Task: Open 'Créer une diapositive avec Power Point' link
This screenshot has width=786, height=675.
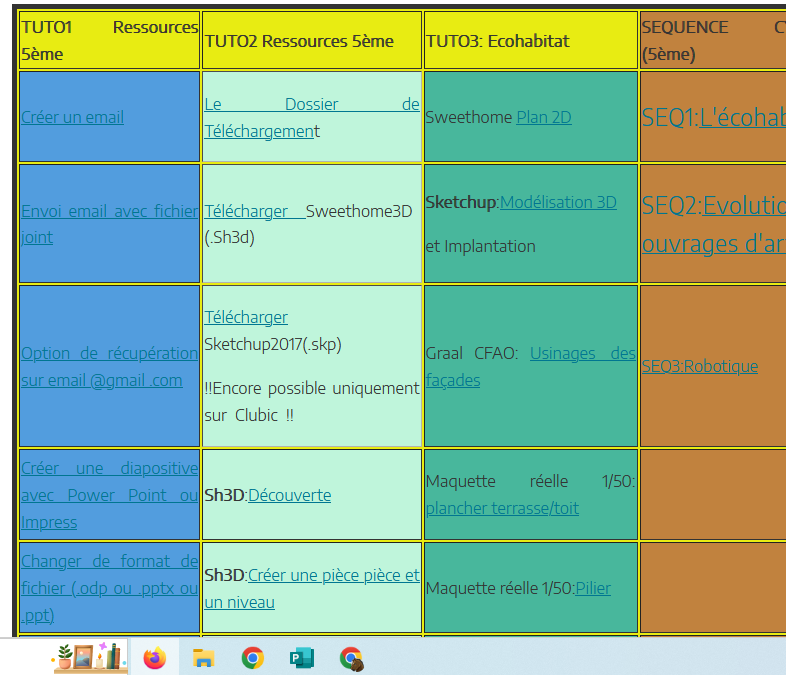Action: click(x=109, y=495)
